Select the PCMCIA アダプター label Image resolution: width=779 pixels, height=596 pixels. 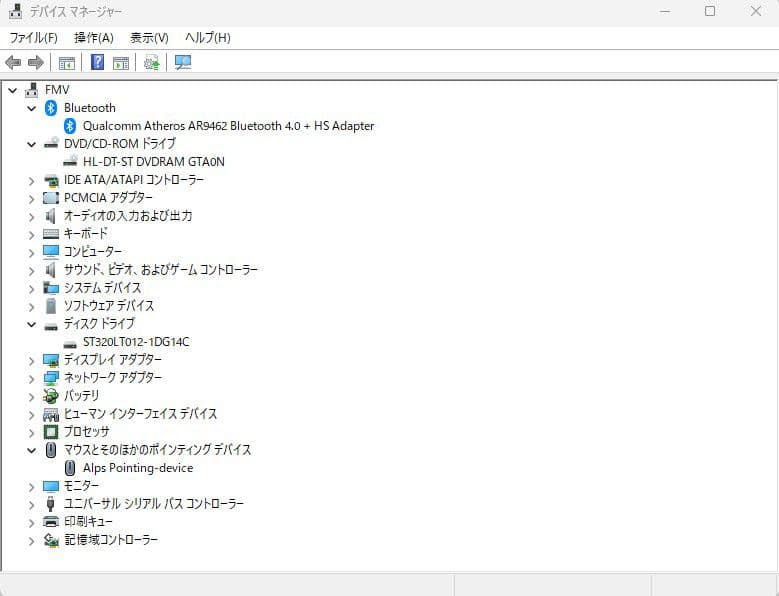pyautogui.click(x=108, y=198)
